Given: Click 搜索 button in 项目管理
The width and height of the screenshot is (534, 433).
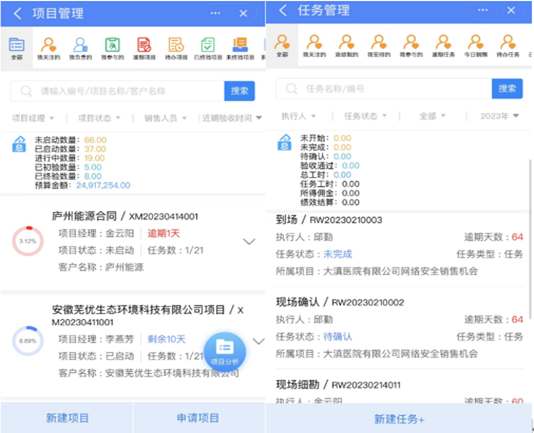Looking at the screenshot, I should 239,91.
